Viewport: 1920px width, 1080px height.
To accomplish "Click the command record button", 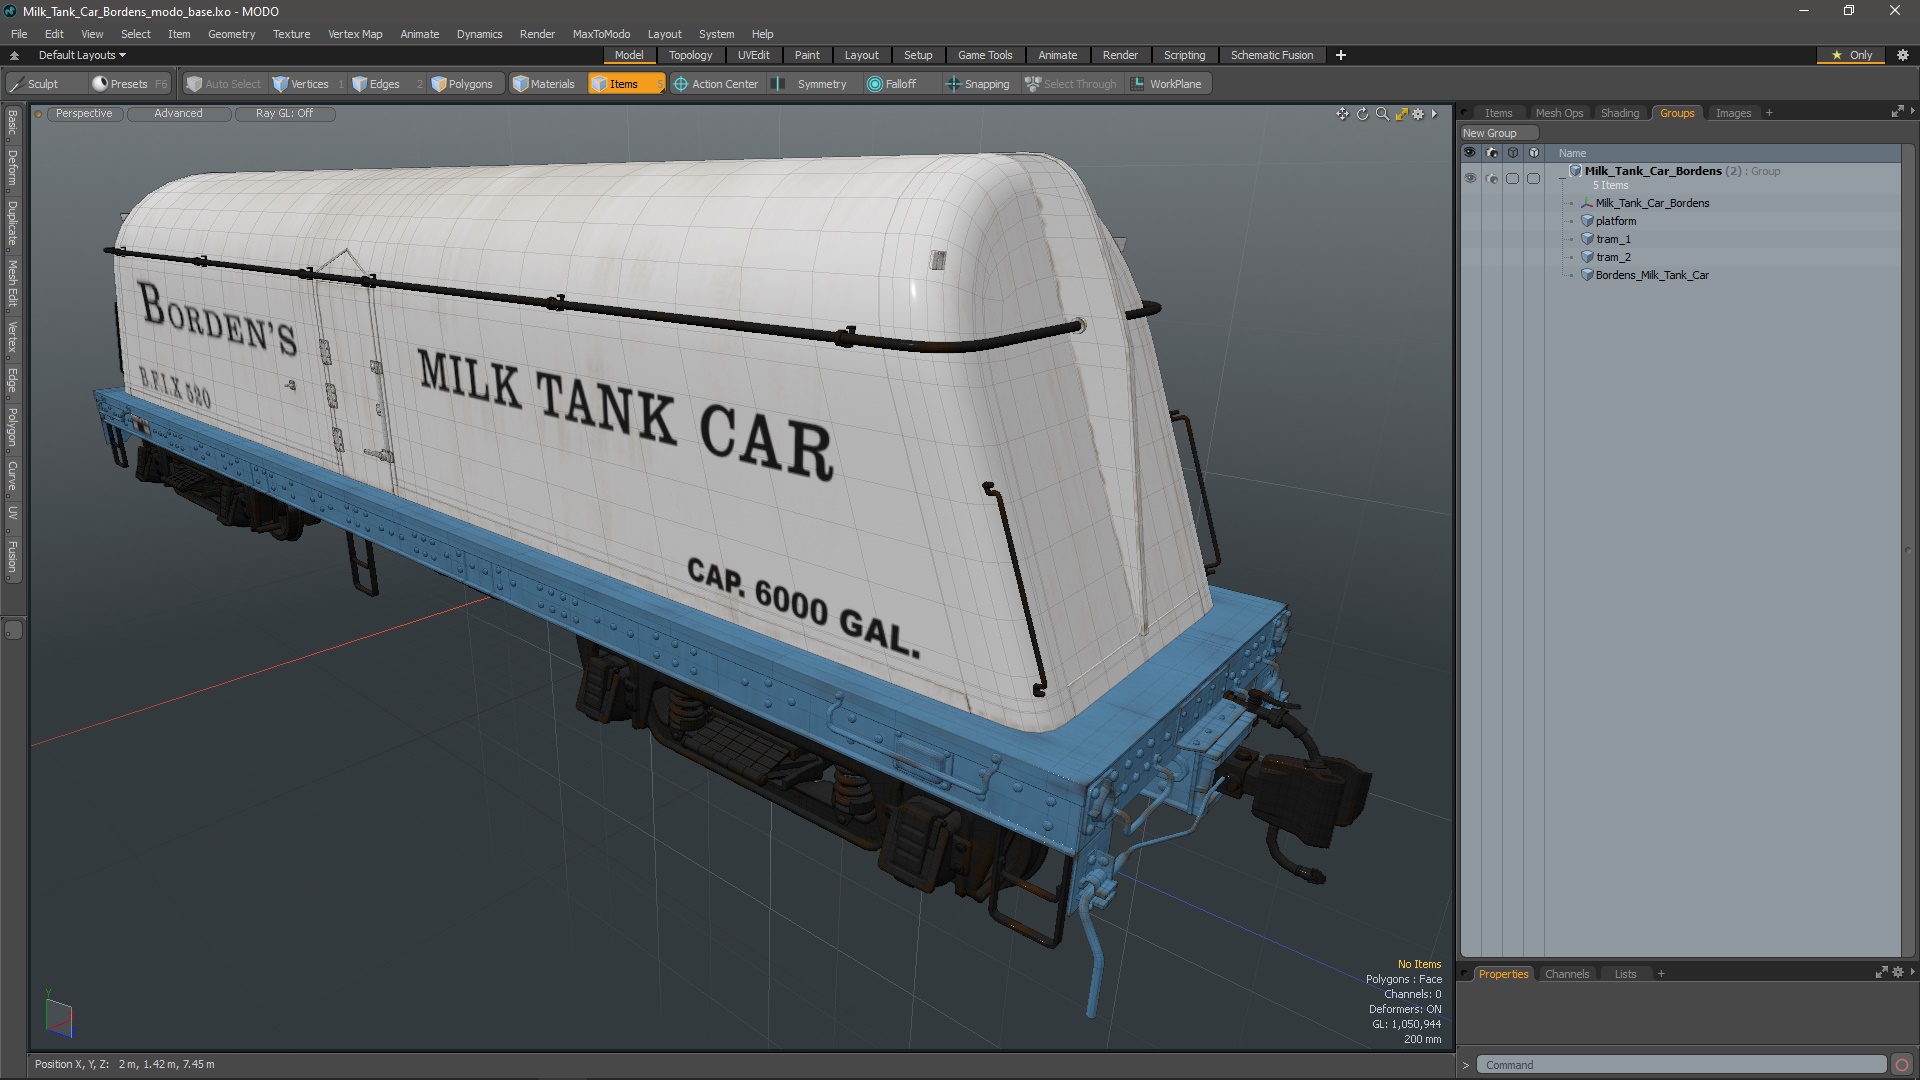I will click(x=1902, y=1065).
